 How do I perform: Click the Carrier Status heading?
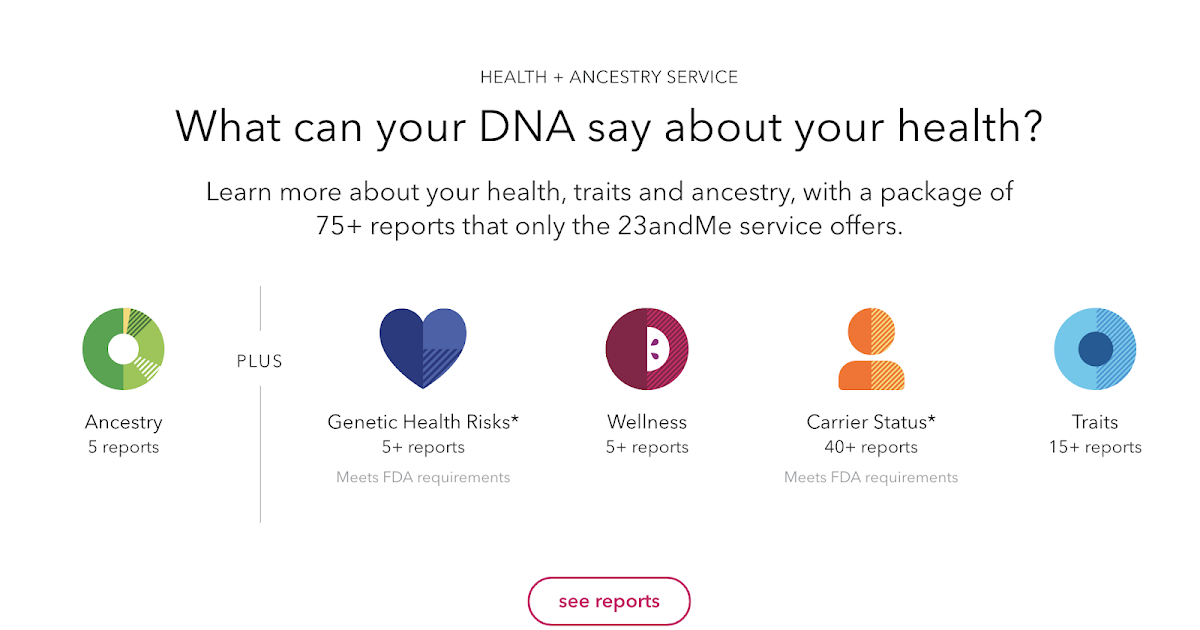[x=870, y=422]
